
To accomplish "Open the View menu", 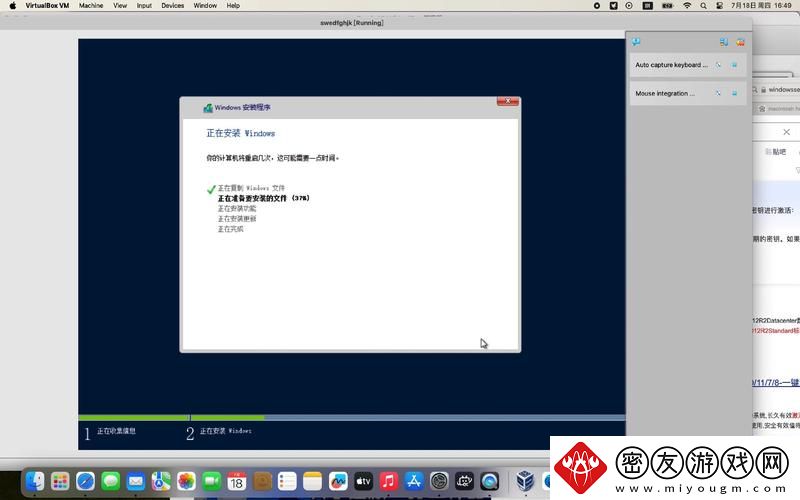I will pos(120,6).
